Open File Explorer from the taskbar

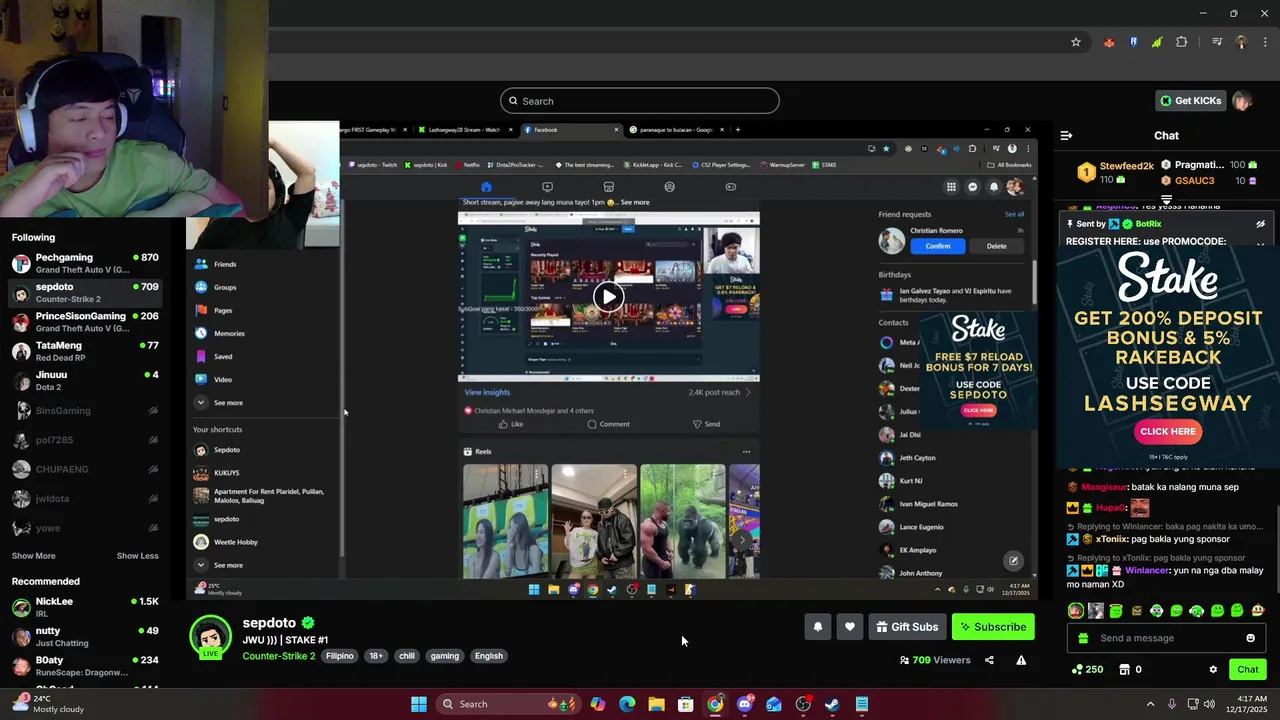[656, 704]
